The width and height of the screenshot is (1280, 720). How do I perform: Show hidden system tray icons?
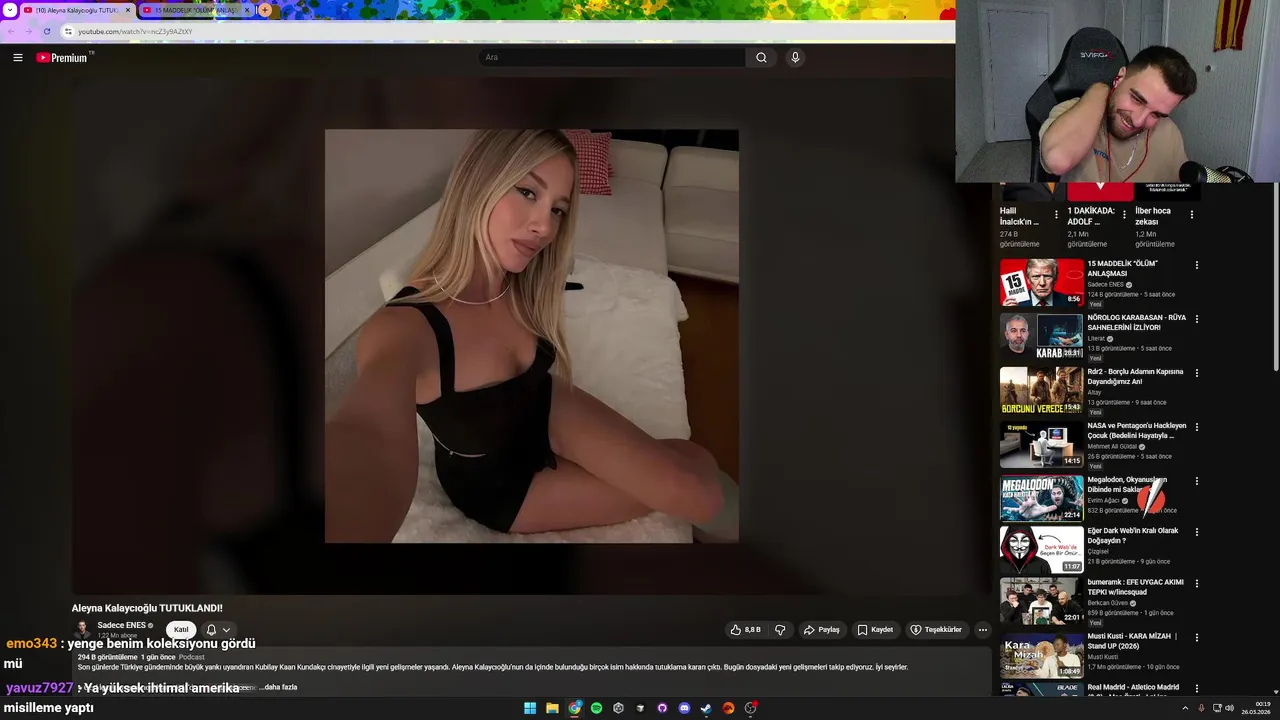pos(1187,708)
